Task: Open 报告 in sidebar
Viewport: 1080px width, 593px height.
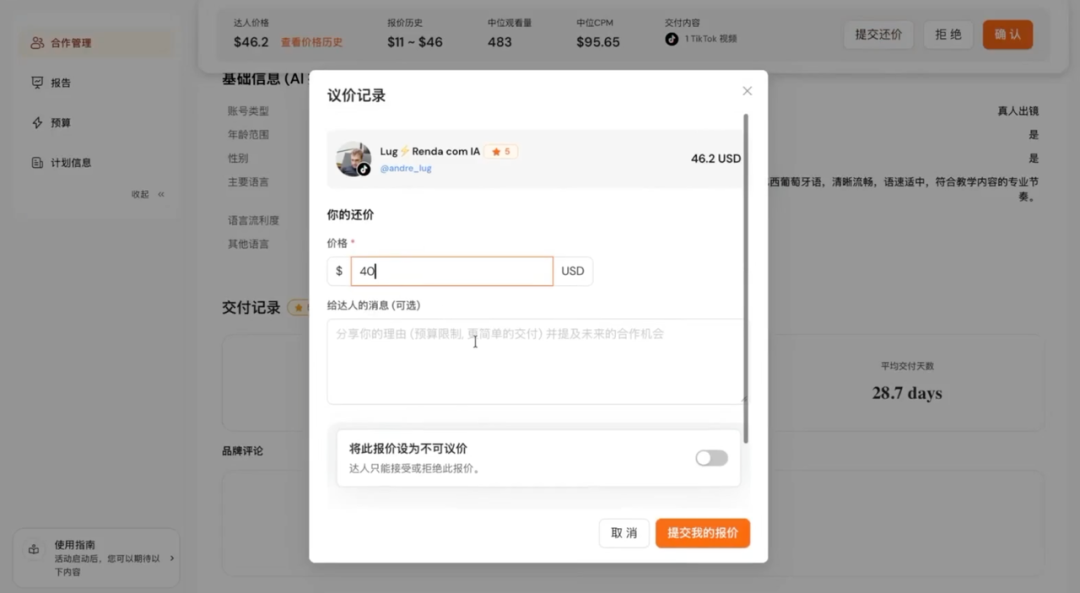Action: click(x=96, y=83)
